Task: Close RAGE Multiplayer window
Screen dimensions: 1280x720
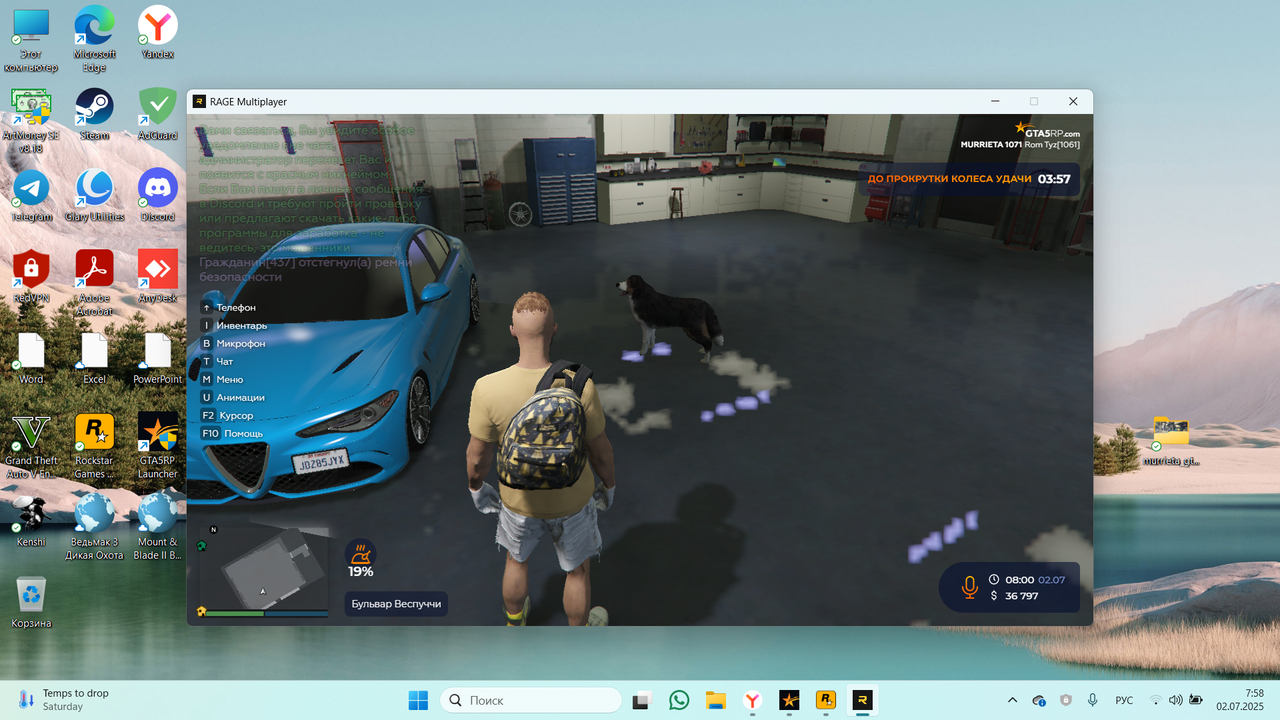Action: click(1073, 101)
